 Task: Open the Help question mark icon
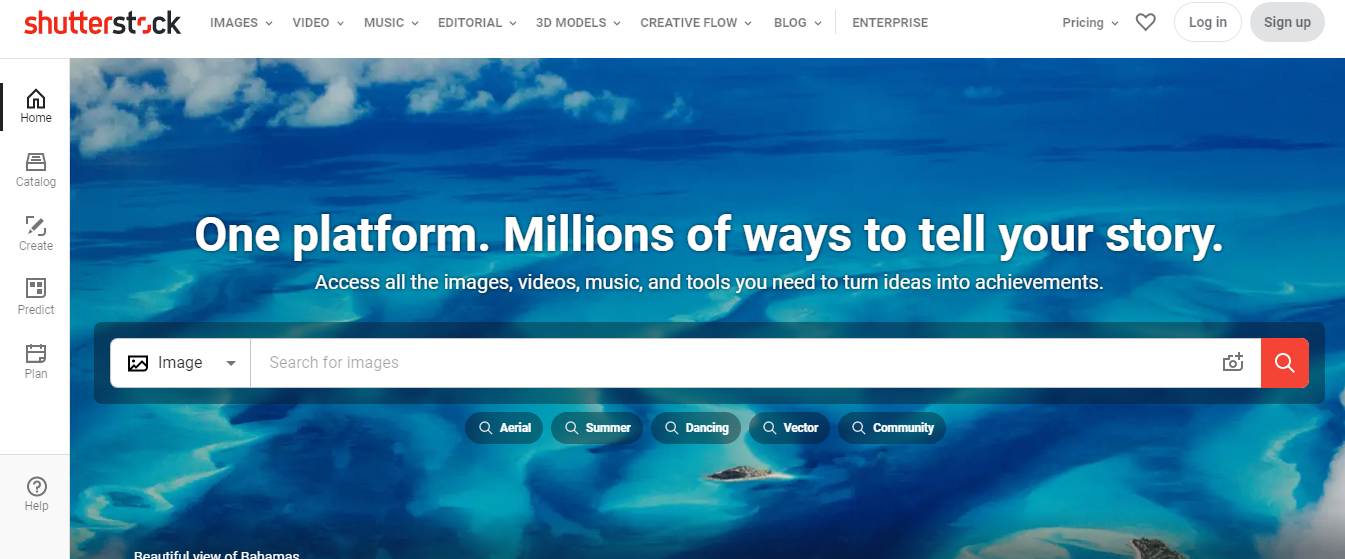pos(36,487)
